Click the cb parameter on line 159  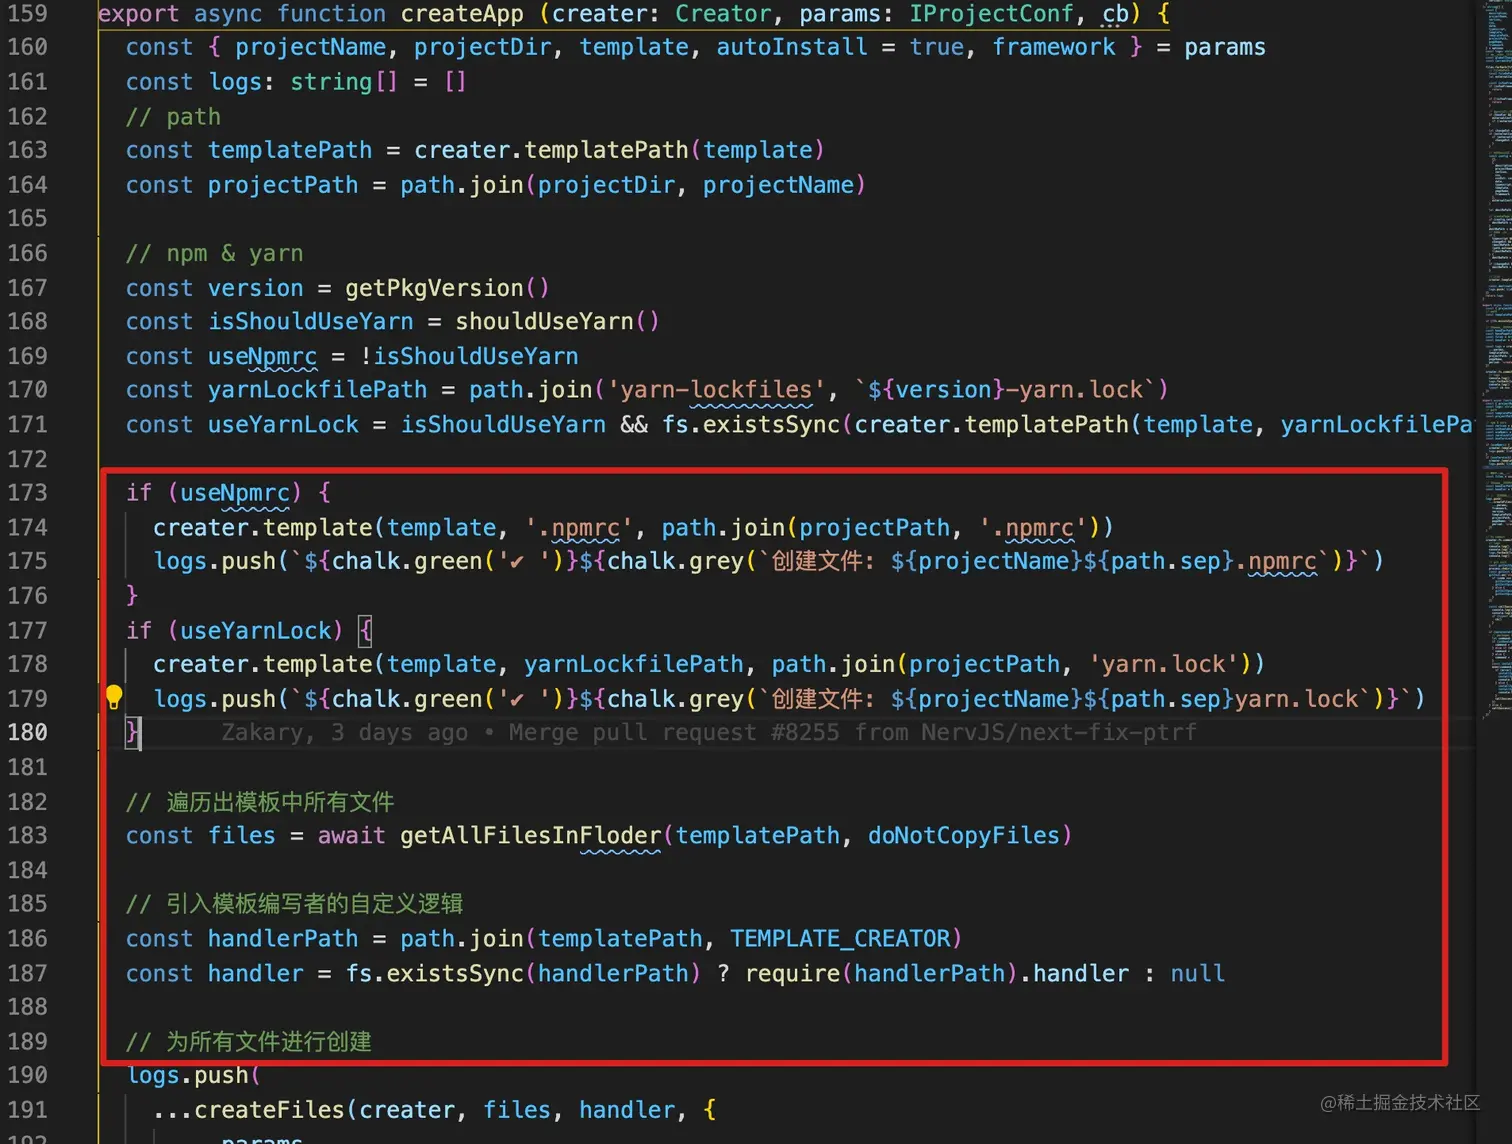[x=1115, y=14]
